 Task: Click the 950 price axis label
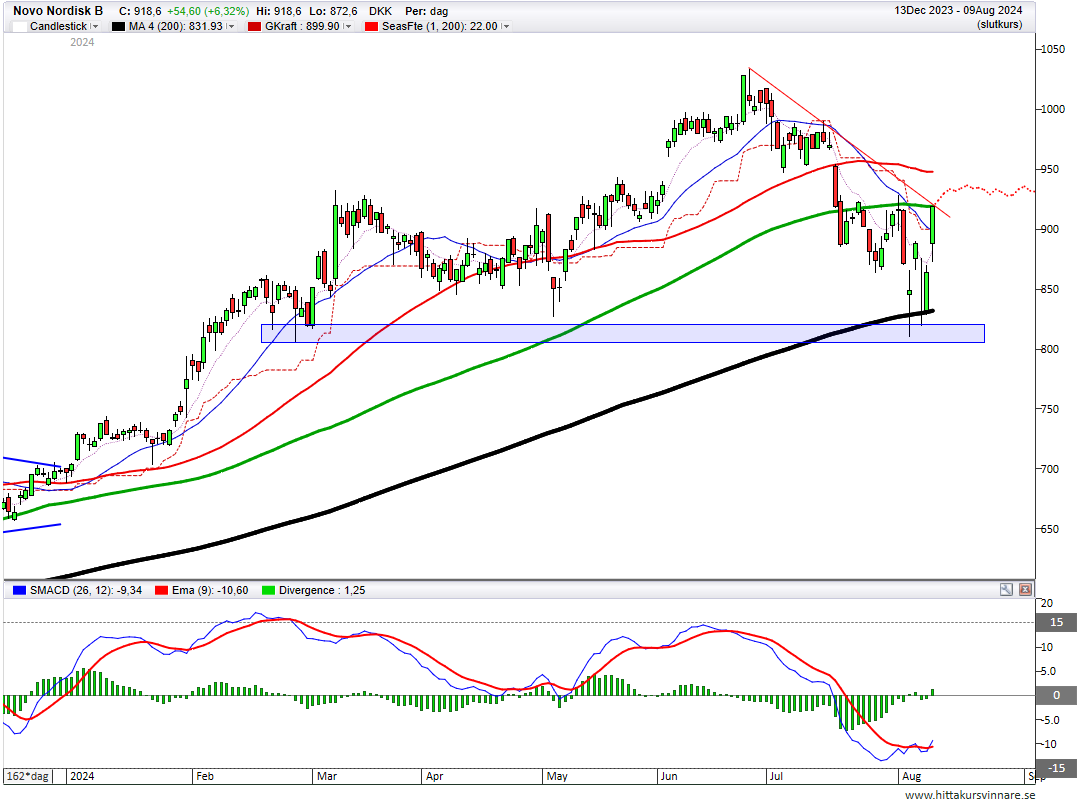point(1050,170)
